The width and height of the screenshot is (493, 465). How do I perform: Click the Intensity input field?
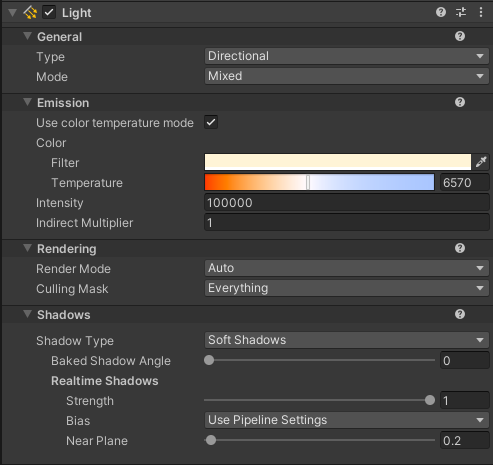(x=347, y=203)
